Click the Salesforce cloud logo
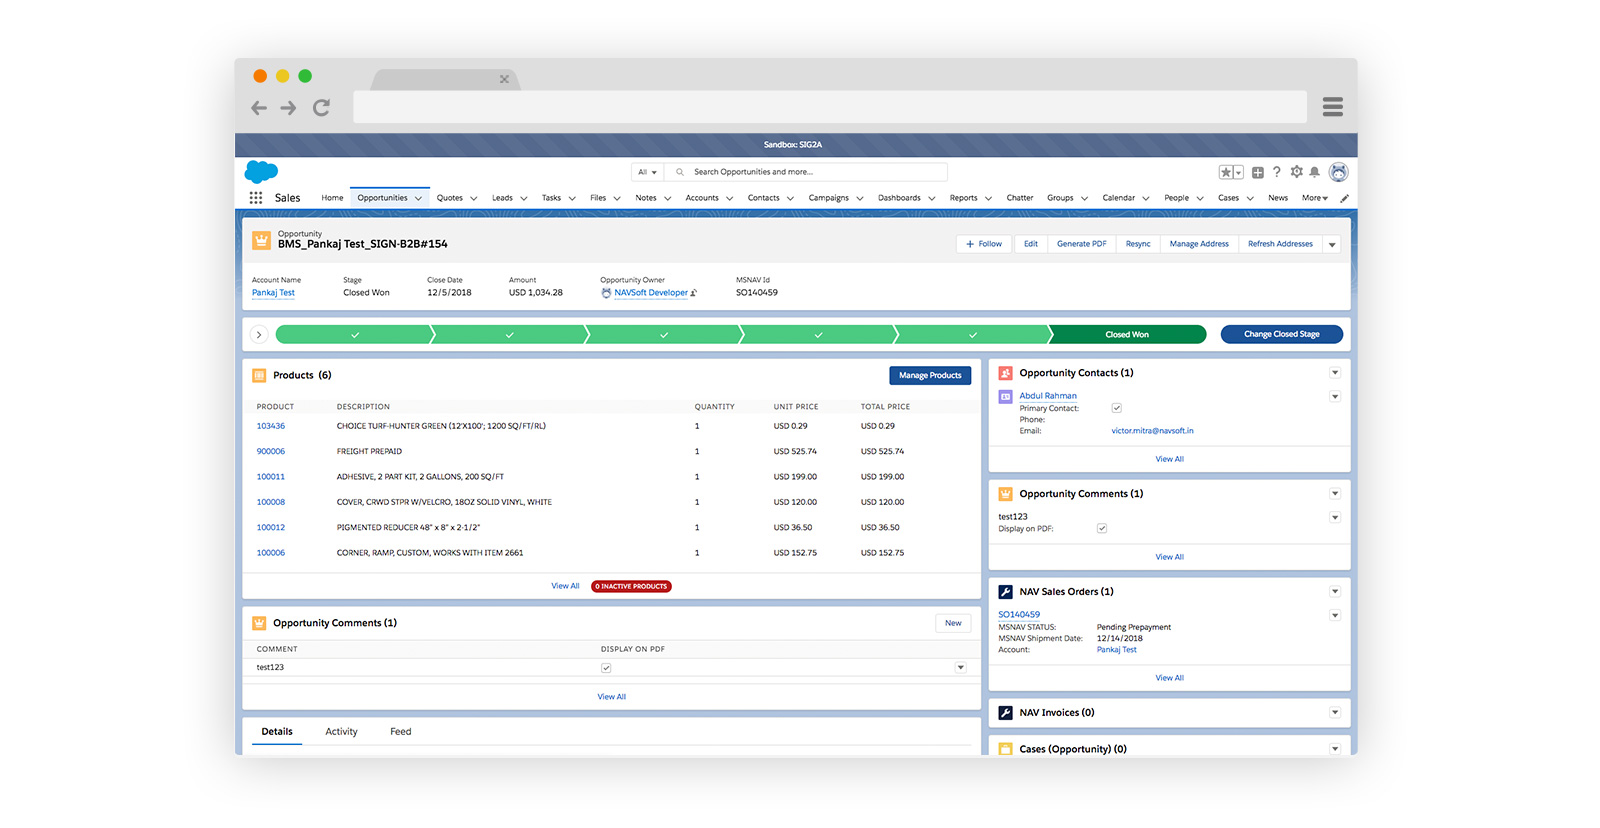Viewport: 1600px width, 828px height. tap(261, 172)
